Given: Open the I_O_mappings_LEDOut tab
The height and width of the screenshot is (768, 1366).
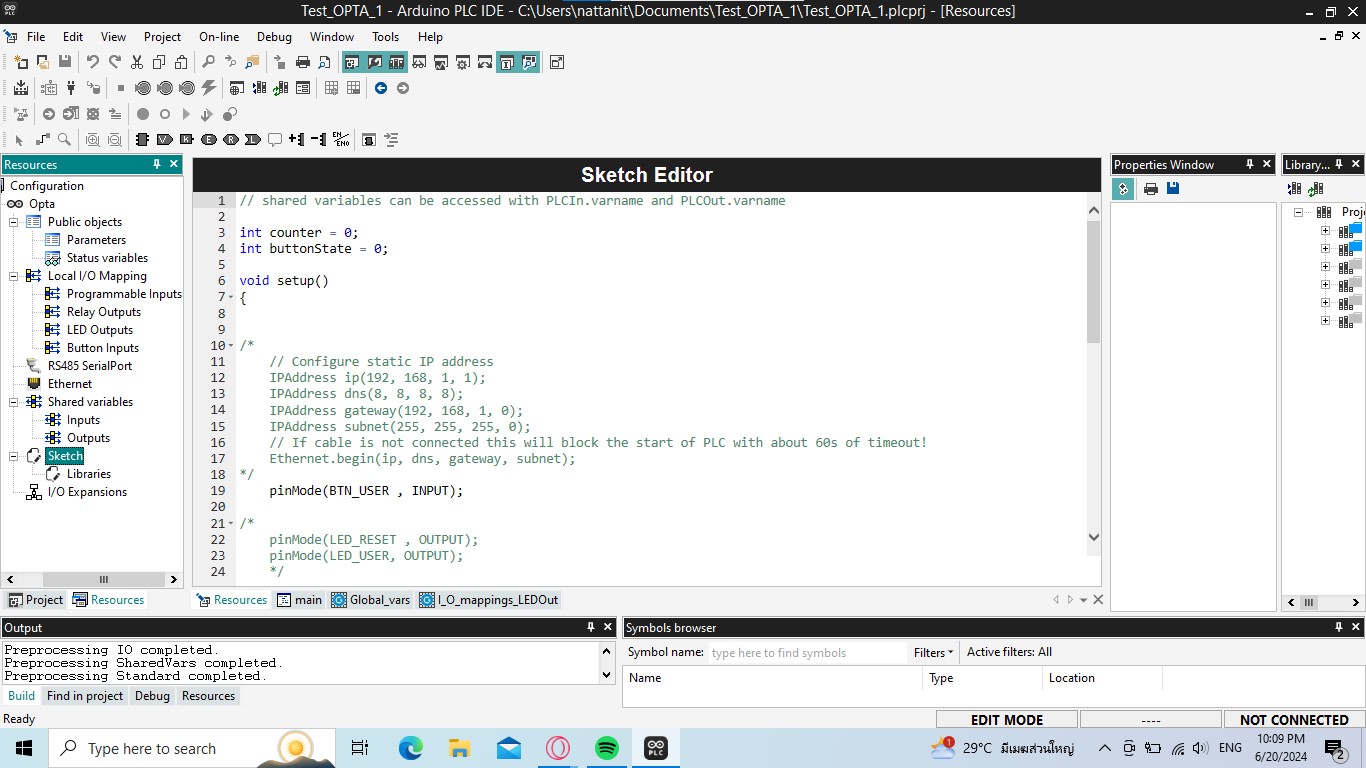Looking at the screenshot, I should point(490,600).
